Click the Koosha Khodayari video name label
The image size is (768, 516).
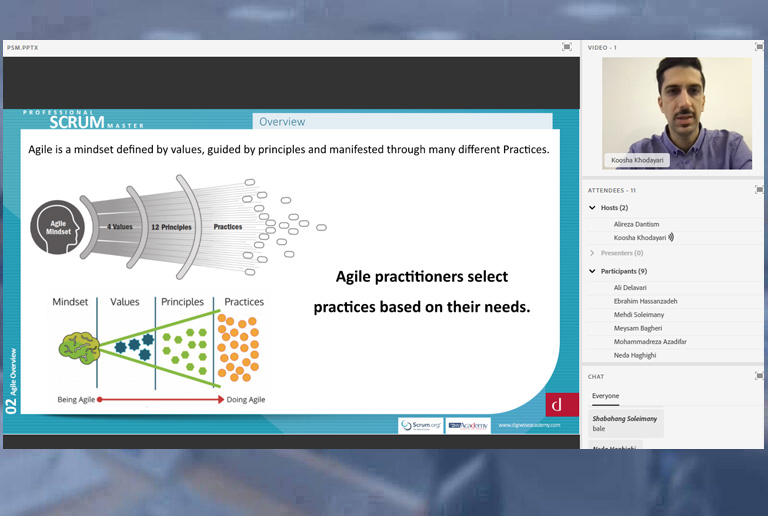tap(638, 160)
